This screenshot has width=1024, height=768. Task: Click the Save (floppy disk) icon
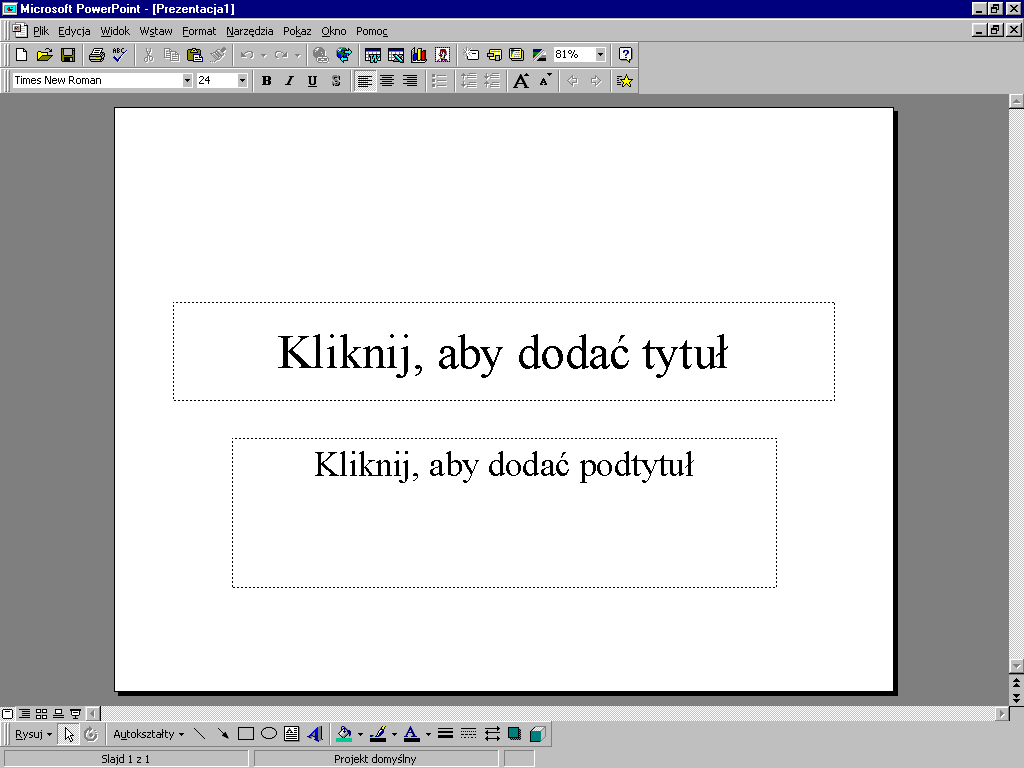tap(68, 55)
